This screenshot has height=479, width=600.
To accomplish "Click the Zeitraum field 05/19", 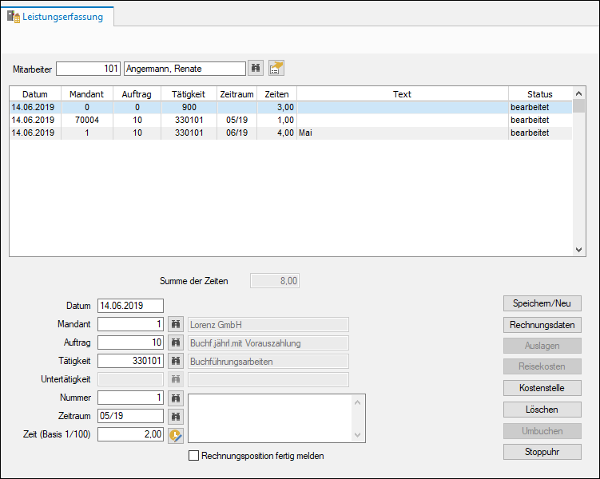I will coord(130,416).
